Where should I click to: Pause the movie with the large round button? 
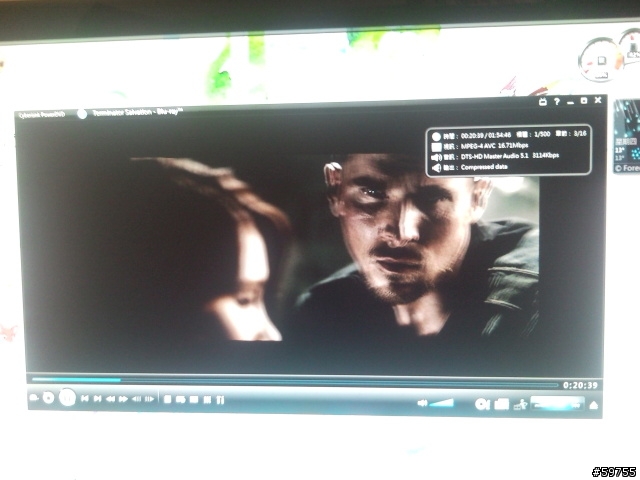pos(67,397)
